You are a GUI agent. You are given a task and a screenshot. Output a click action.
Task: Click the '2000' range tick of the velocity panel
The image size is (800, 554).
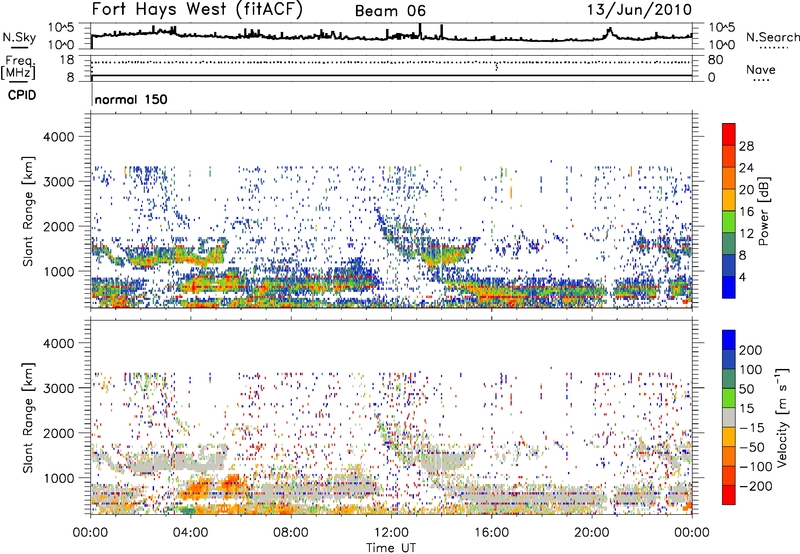click(58, 433)
